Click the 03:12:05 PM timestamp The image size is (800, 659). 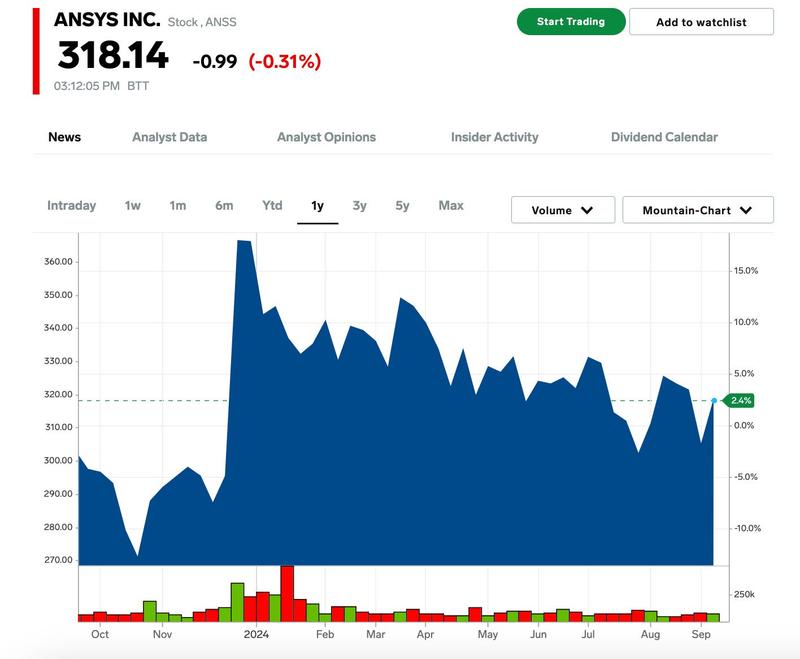tap(87, 86)
